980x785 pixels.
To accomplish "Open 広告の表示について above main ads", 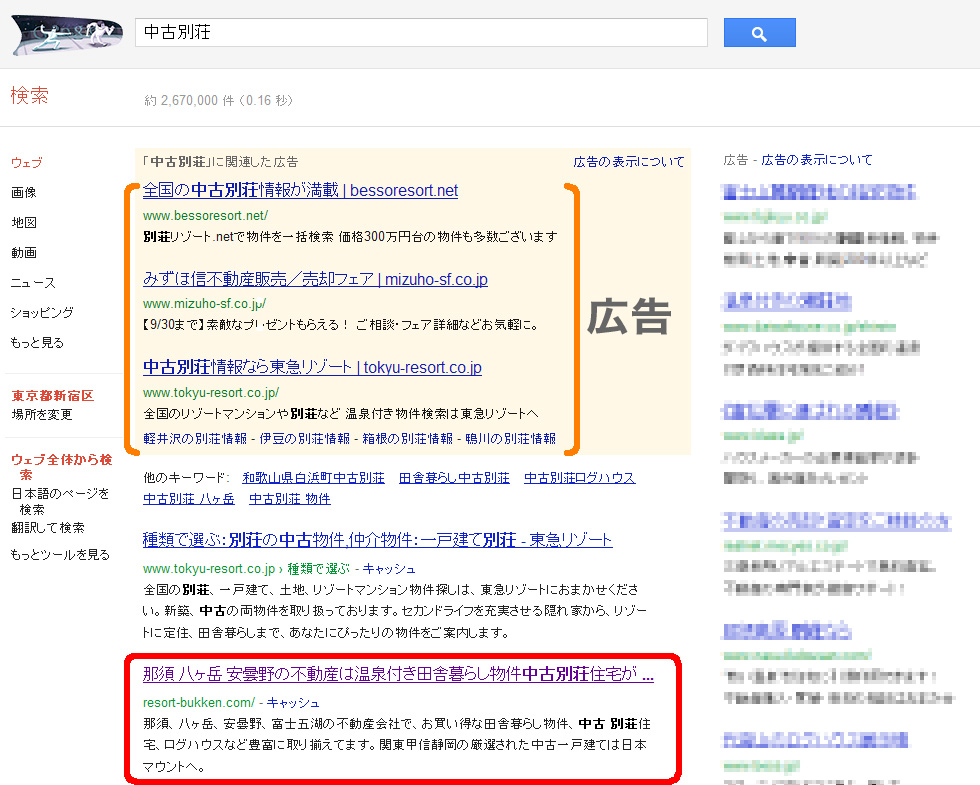I will pyautogui.click(x=629, y=162).
